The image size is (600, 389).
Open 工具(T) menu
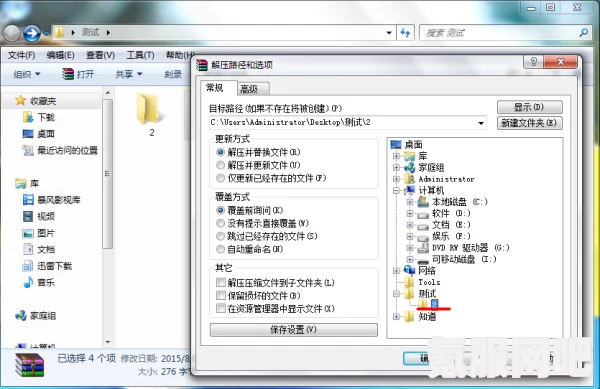tap(140, 55)
